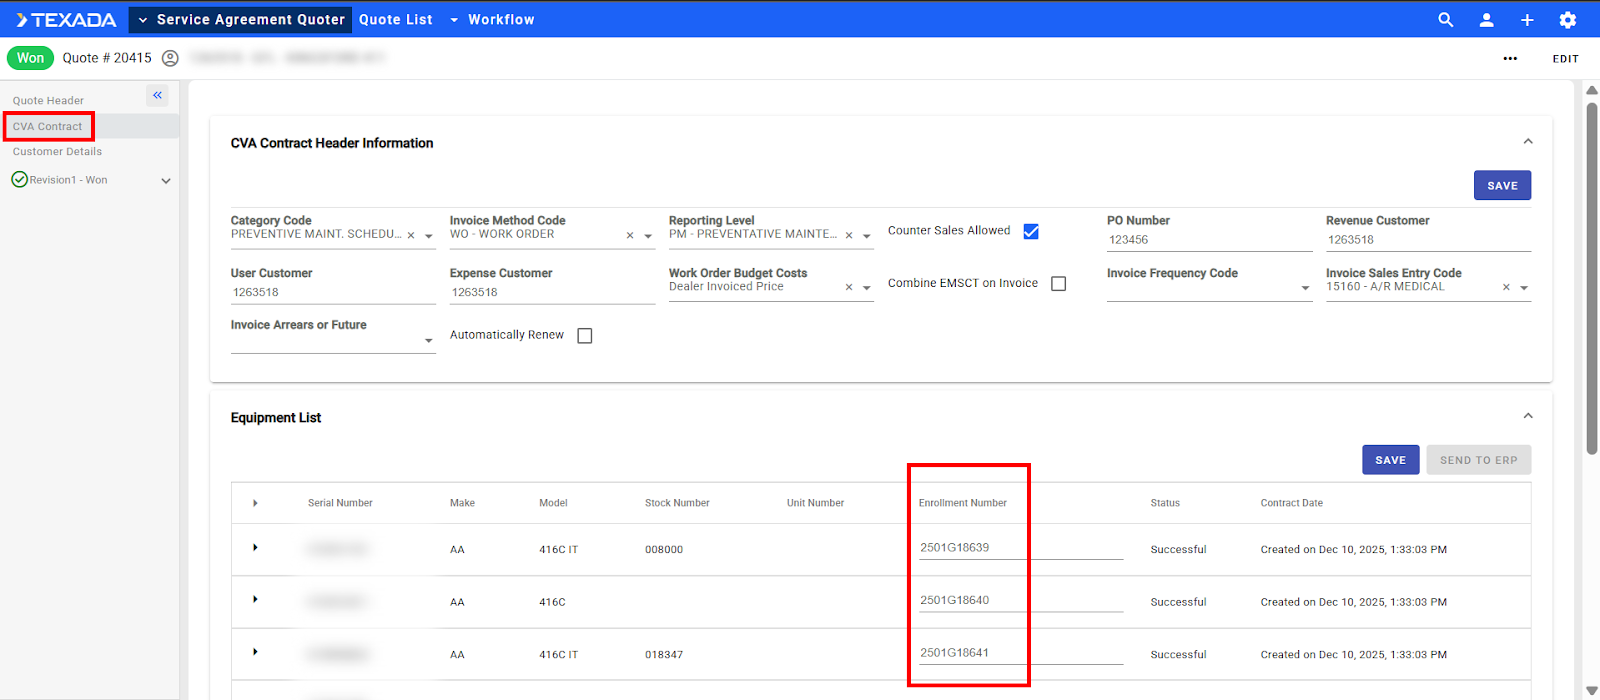Click the customer avatar icon beside quote number
The image size is (1600, 700).
point(170,58)
